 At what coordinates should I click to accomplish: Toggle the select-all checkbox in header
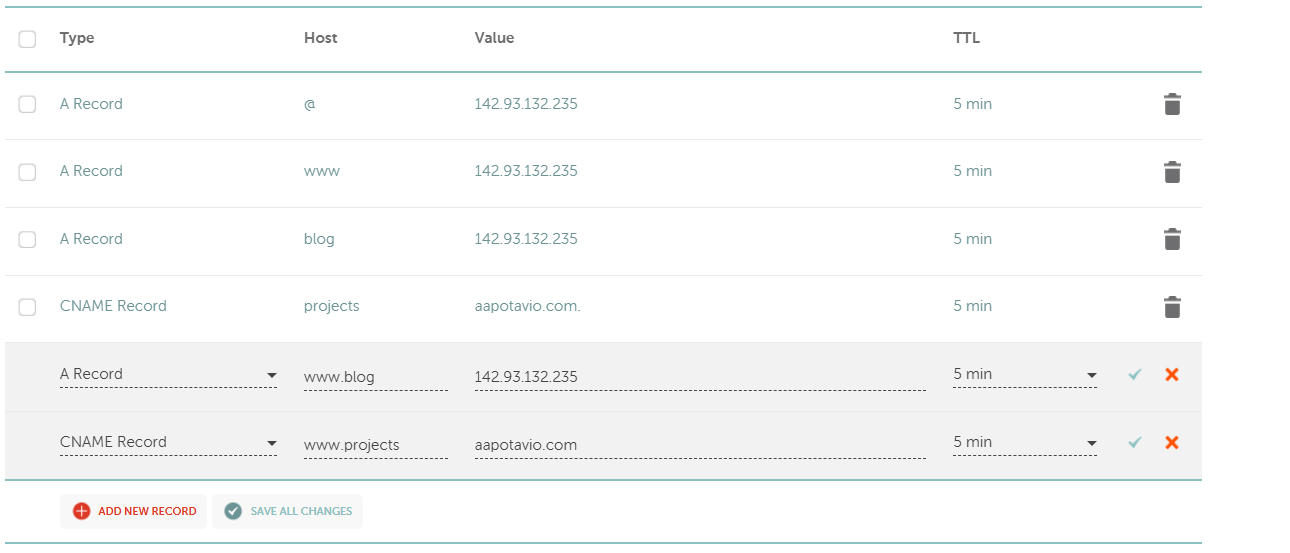[x=27, y=39]
